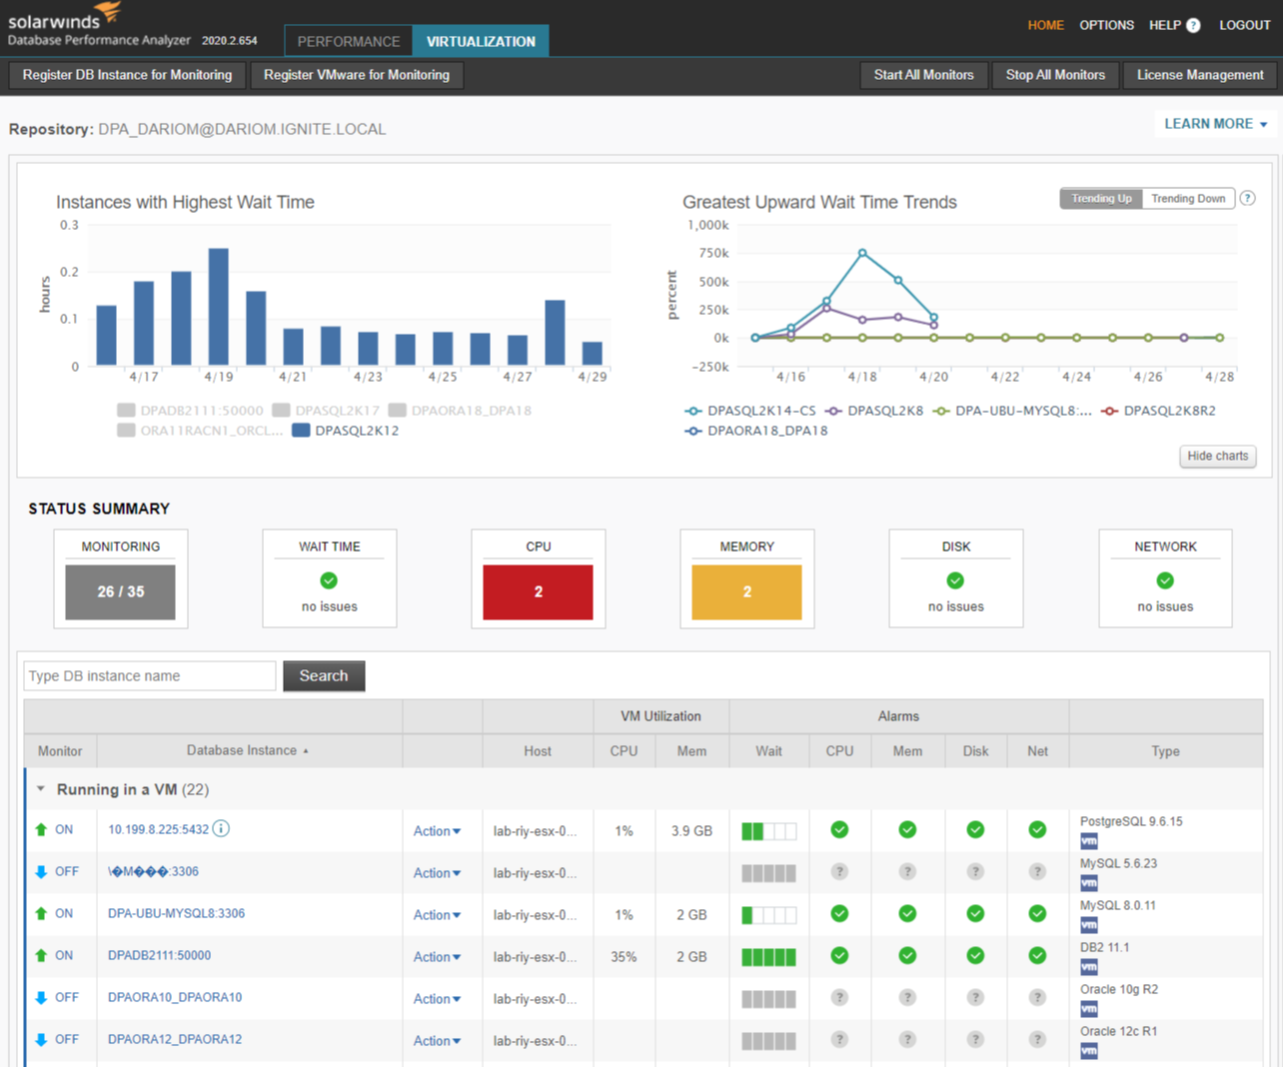Open Action menu for DPAORA10_DPAORA10
This screenshot has height=1067, width=1283.
437,999
